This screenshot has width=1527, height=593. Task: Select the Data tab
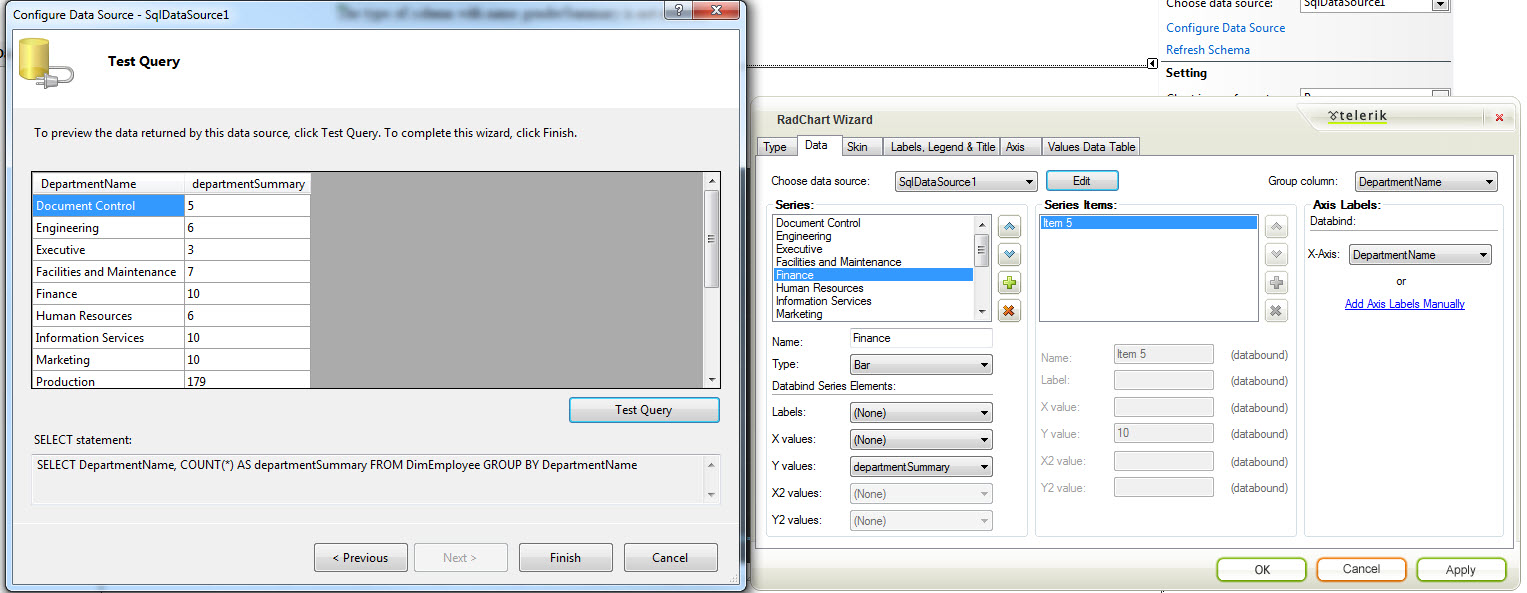click(x=816, y=146)
